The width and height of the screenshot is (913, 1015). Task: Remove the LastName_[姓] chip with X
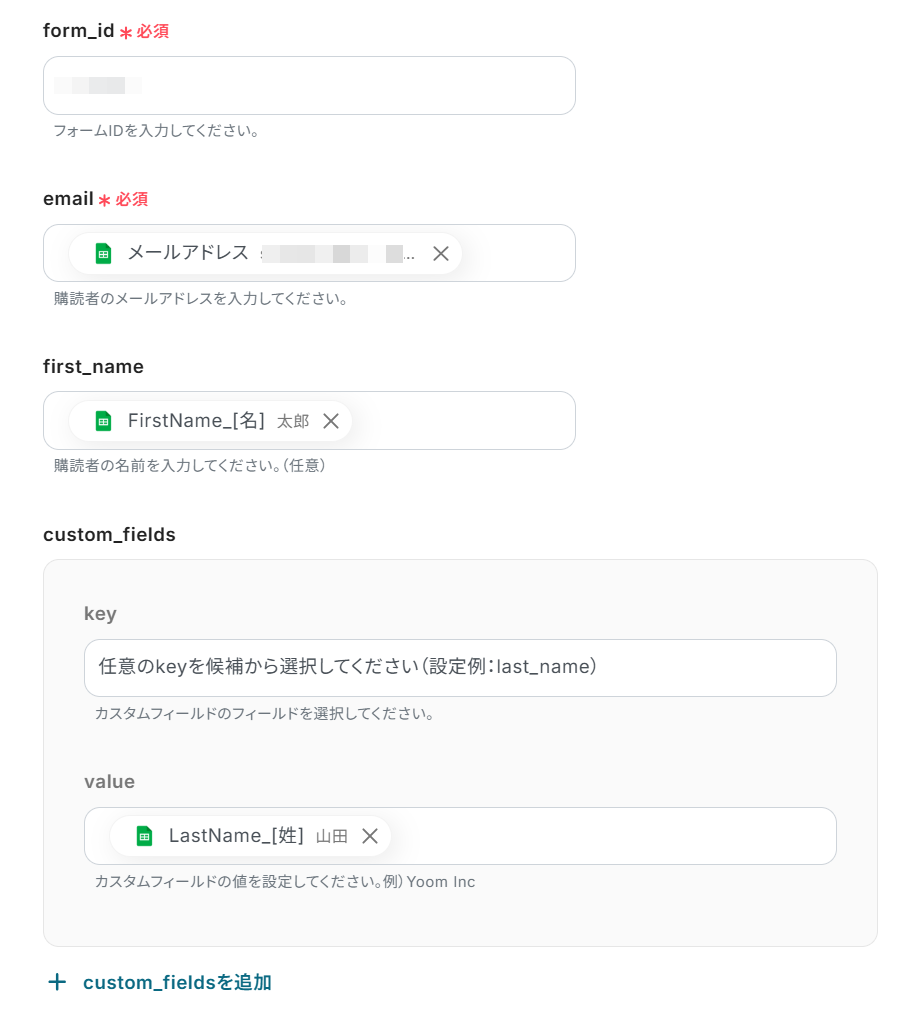tap(370, 836)
